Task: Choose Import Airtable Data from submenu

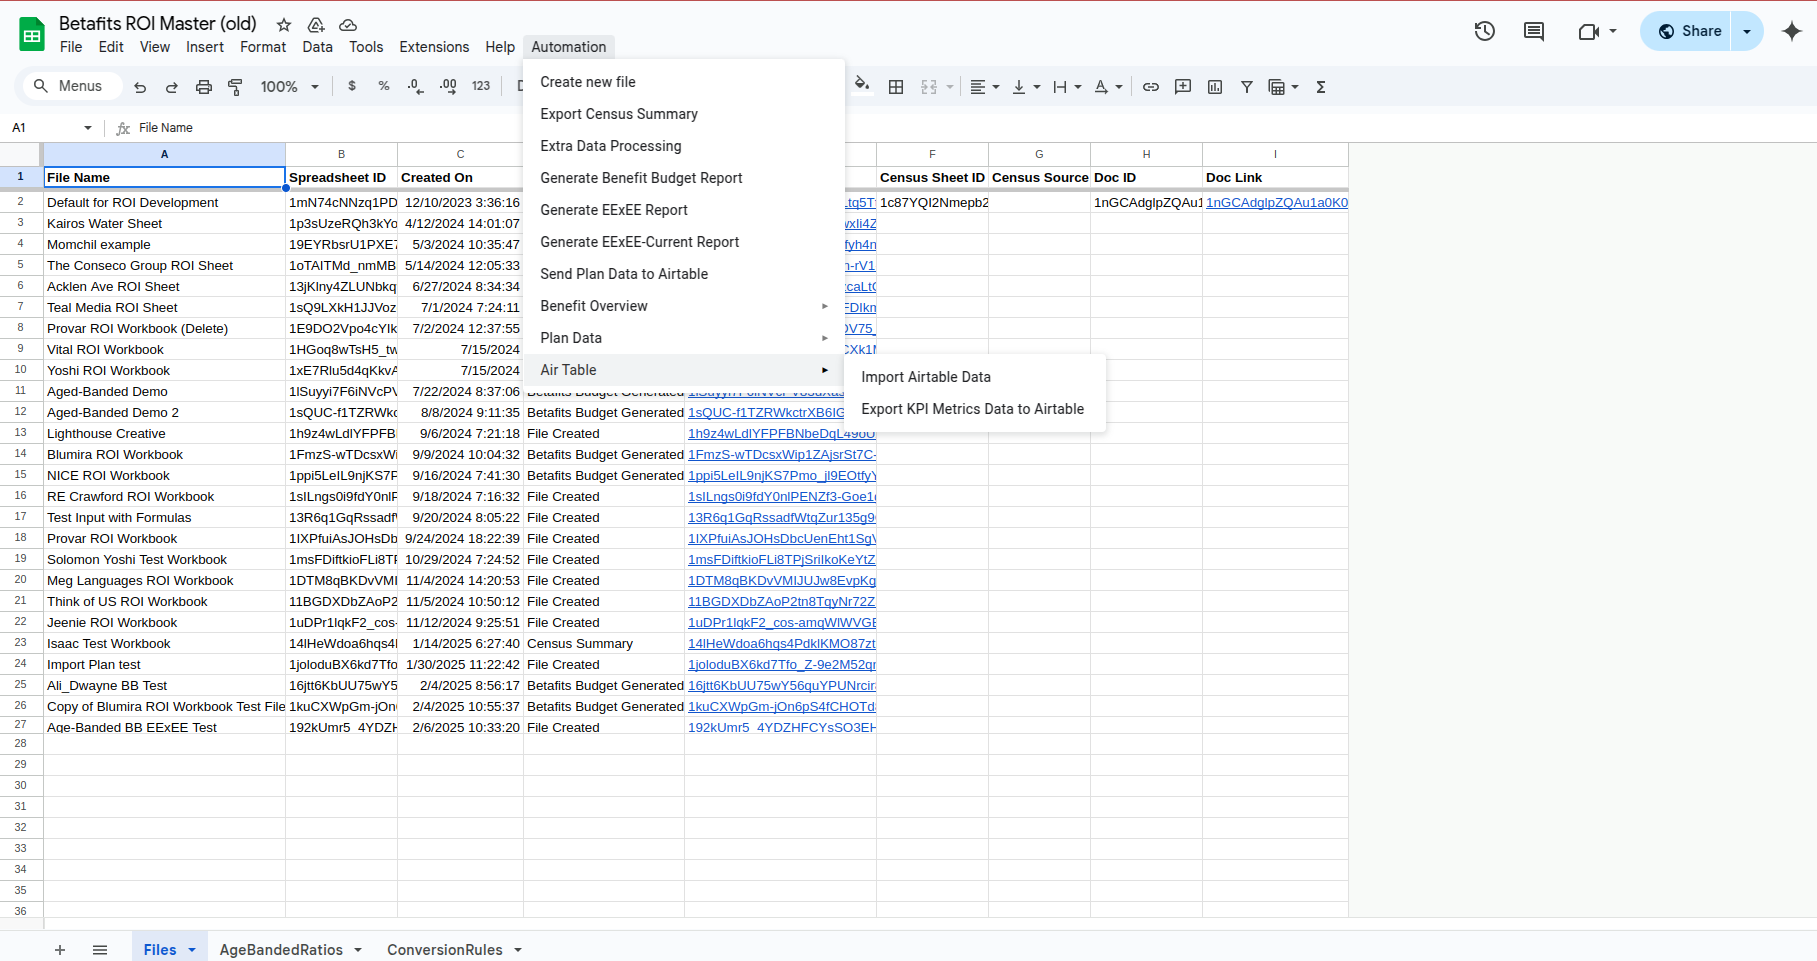Action: point(975,377)
